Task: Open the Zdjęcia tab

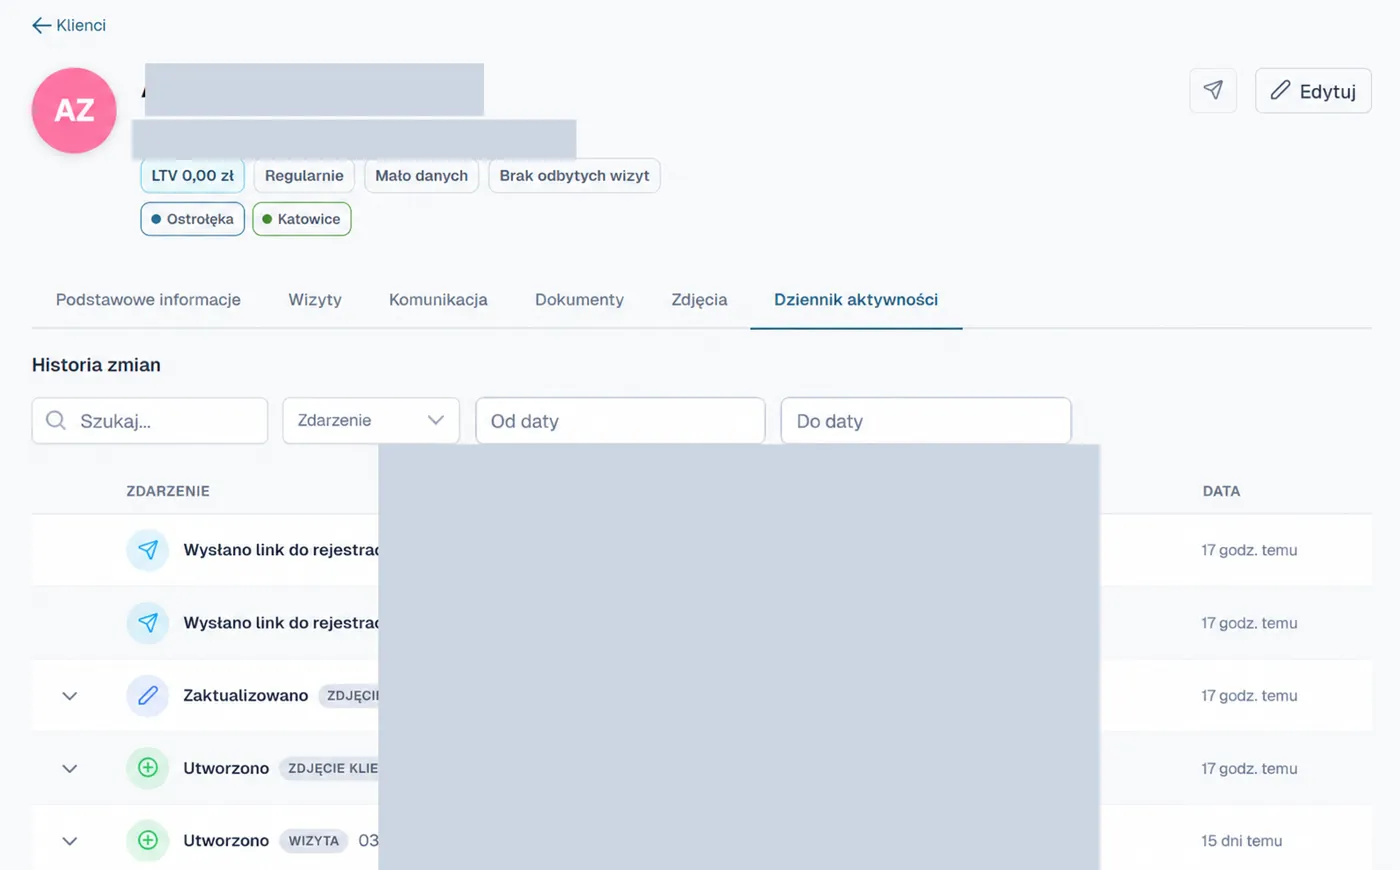Action: [699, 300]
